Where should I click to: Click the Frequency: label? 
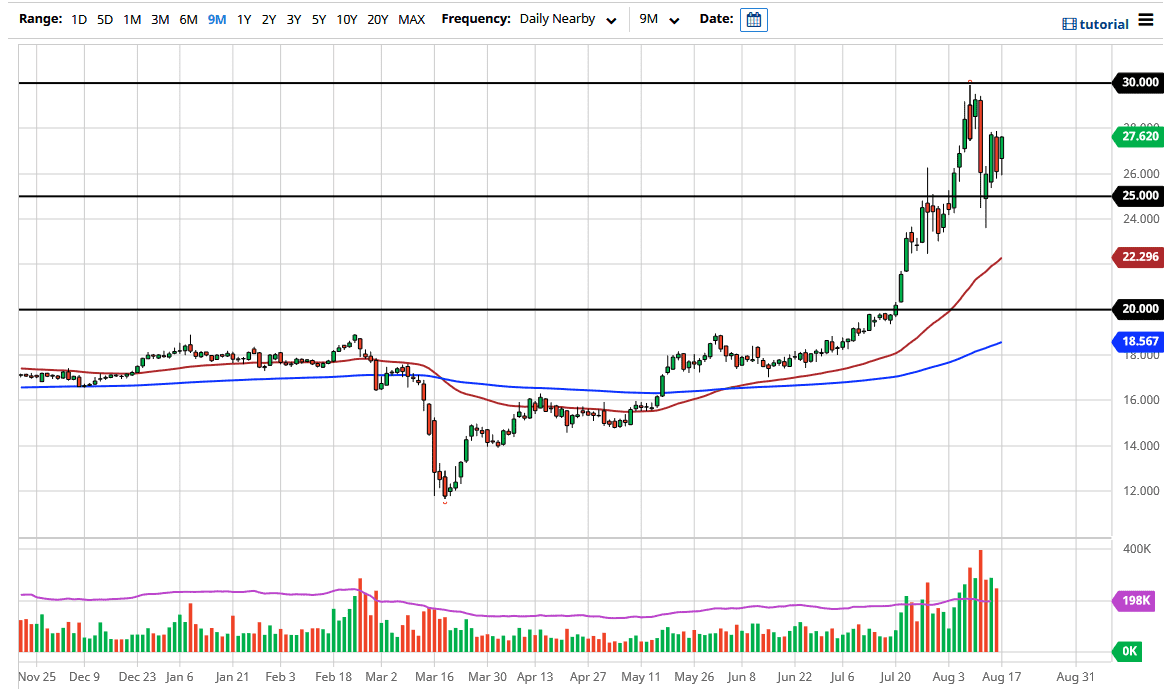point(476,19)
